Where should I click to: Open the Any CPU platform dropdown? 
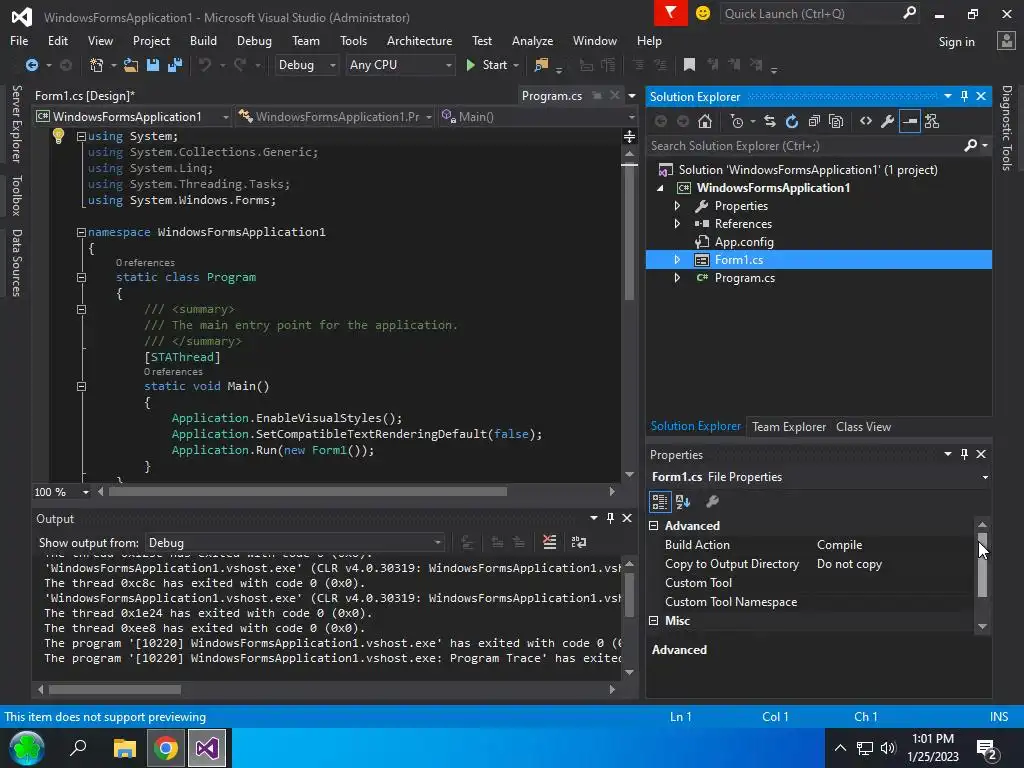click(x=400, y=65)
